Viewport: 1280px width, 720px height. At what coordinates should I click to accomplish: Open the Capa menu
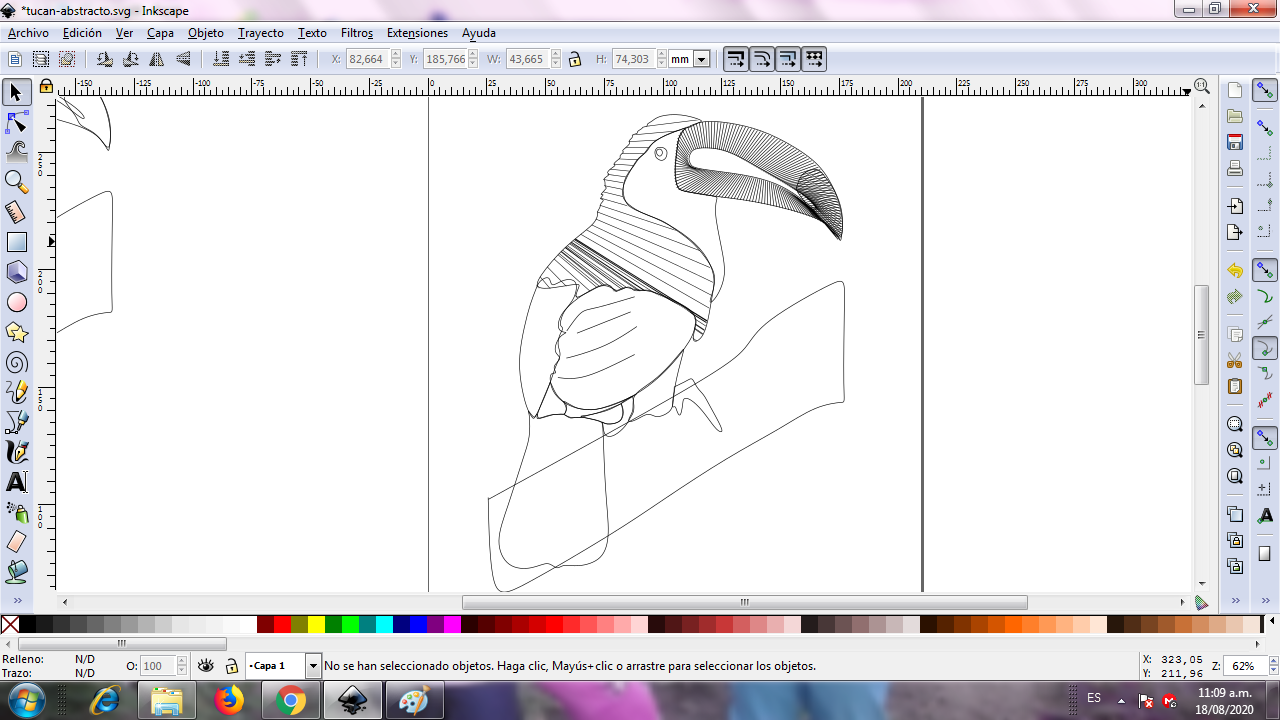click(x=160, y=33)
